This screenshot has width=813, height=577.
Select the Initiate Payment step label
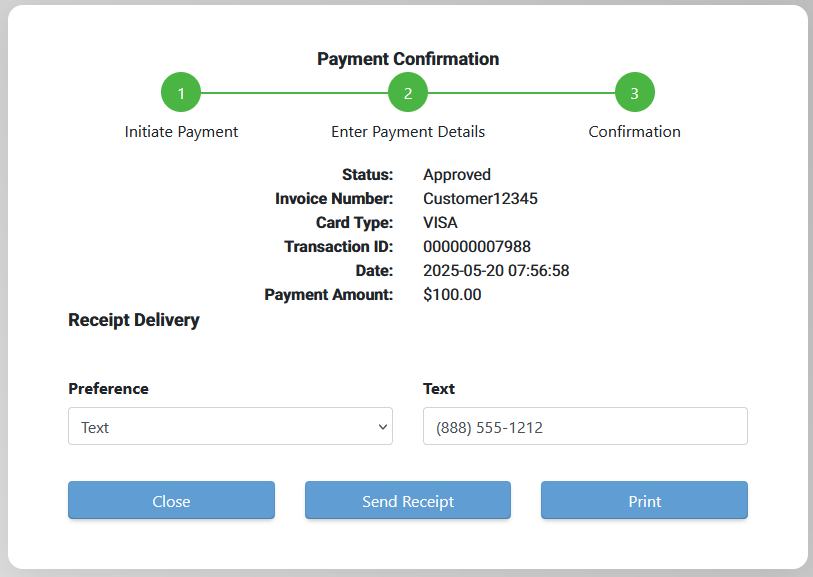tap(181, 132)
